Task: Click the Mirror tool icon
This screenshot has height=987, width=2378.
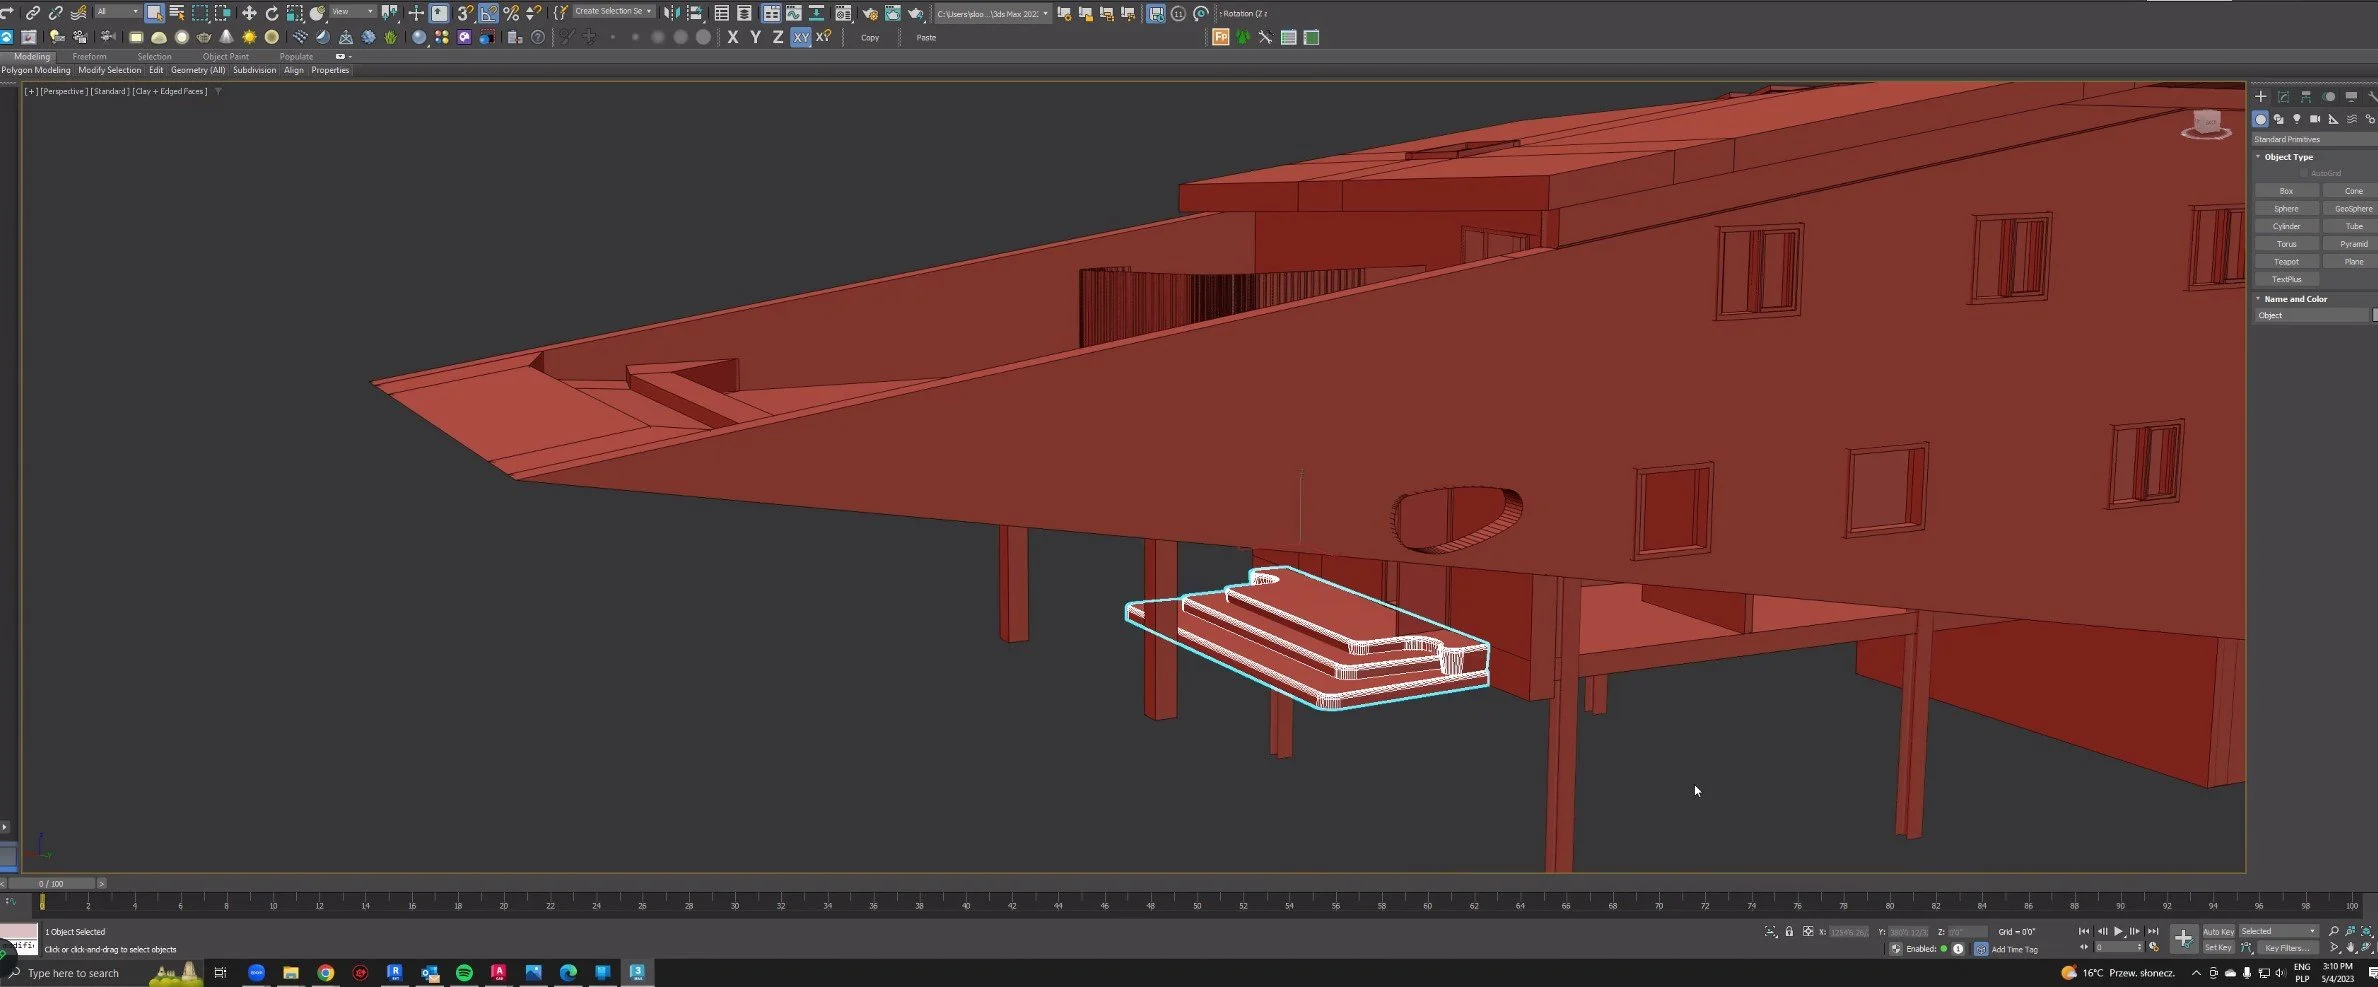Action: [x=672, y=13]
